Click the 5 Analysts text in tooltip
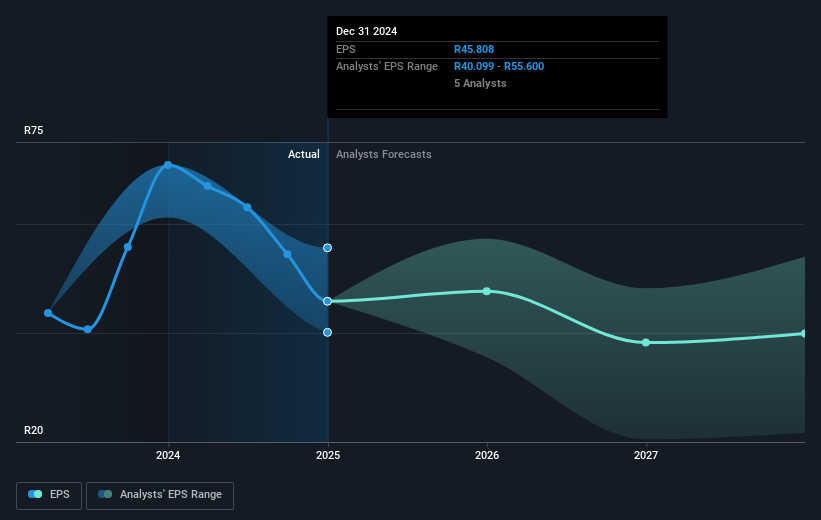This screenshot has height=520, width=821. pyautogui.click(x=480, y=83)
